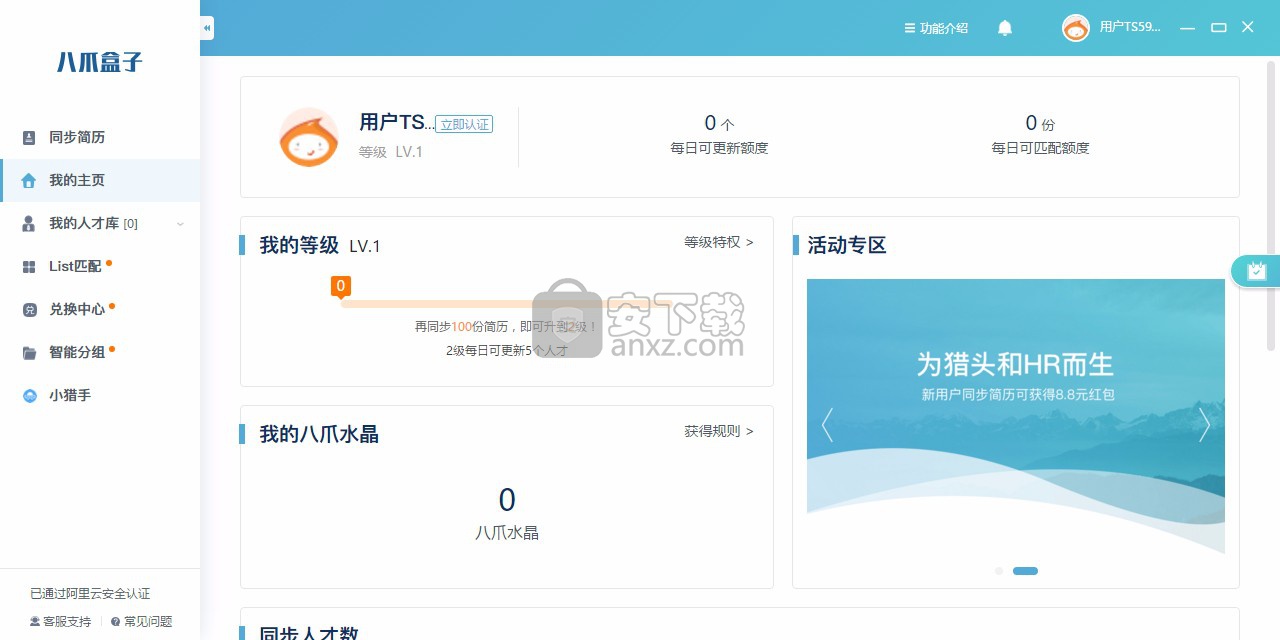Click 每日可匹配额度 label
Viewport: 1280px width, 640px height.
pyautogui.click(x=1040, y=148)
